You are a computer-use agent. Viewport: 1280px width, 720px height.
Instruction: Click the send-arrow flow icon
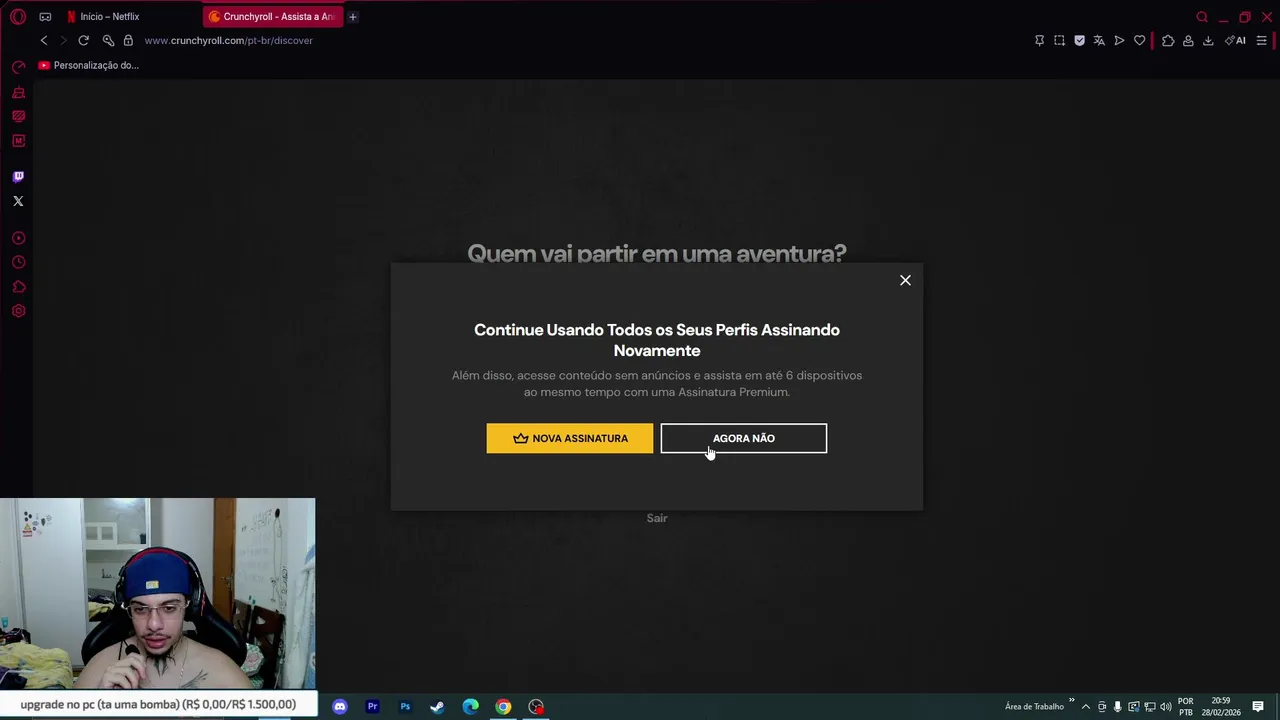1119,40
